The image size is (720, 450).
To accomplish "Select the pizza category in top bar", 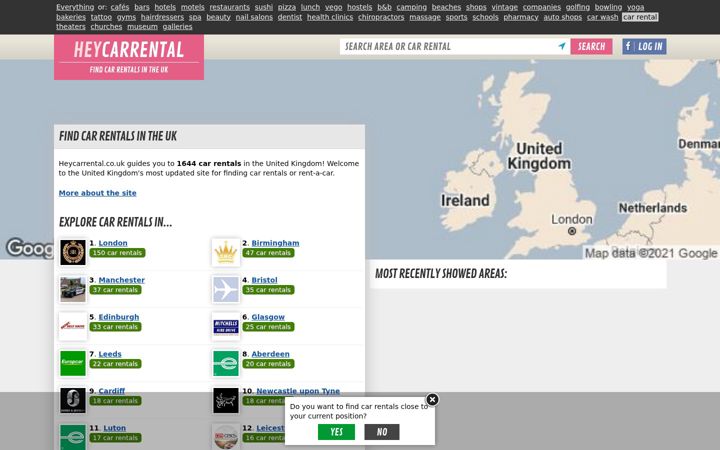I will tap(287, 7).
